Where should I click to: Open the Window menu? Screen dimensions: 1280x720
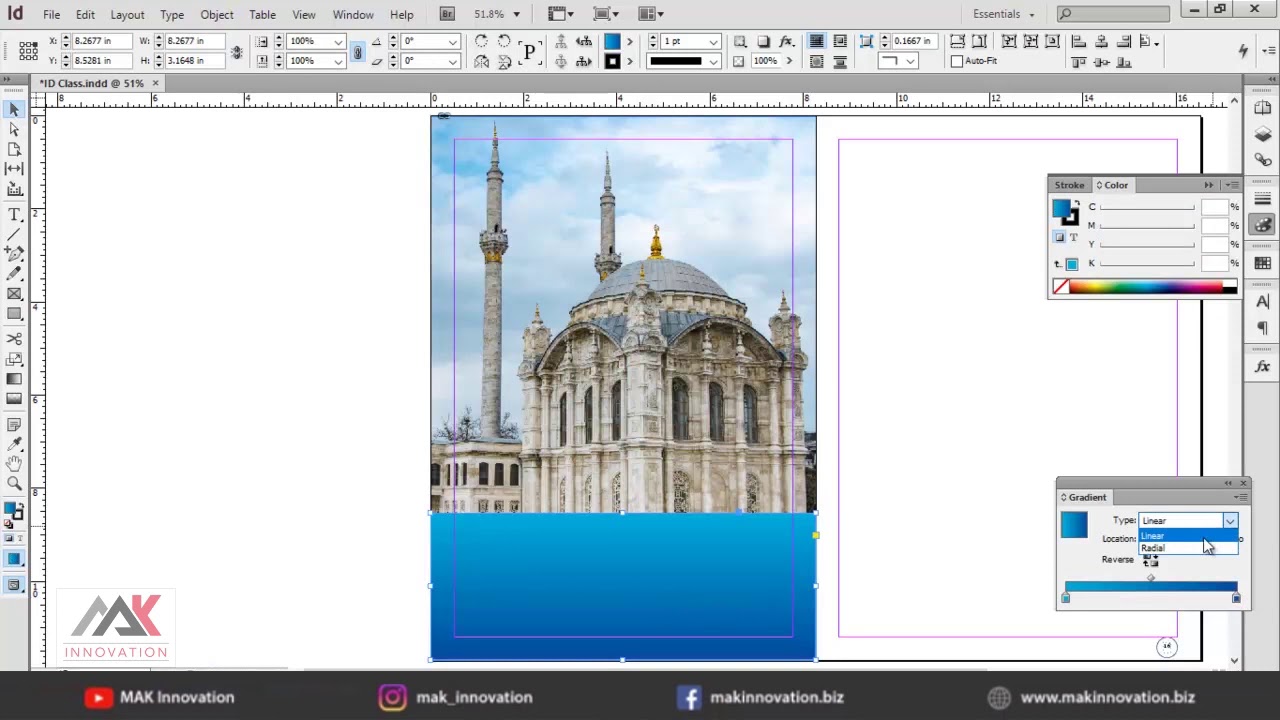(353, 15)
